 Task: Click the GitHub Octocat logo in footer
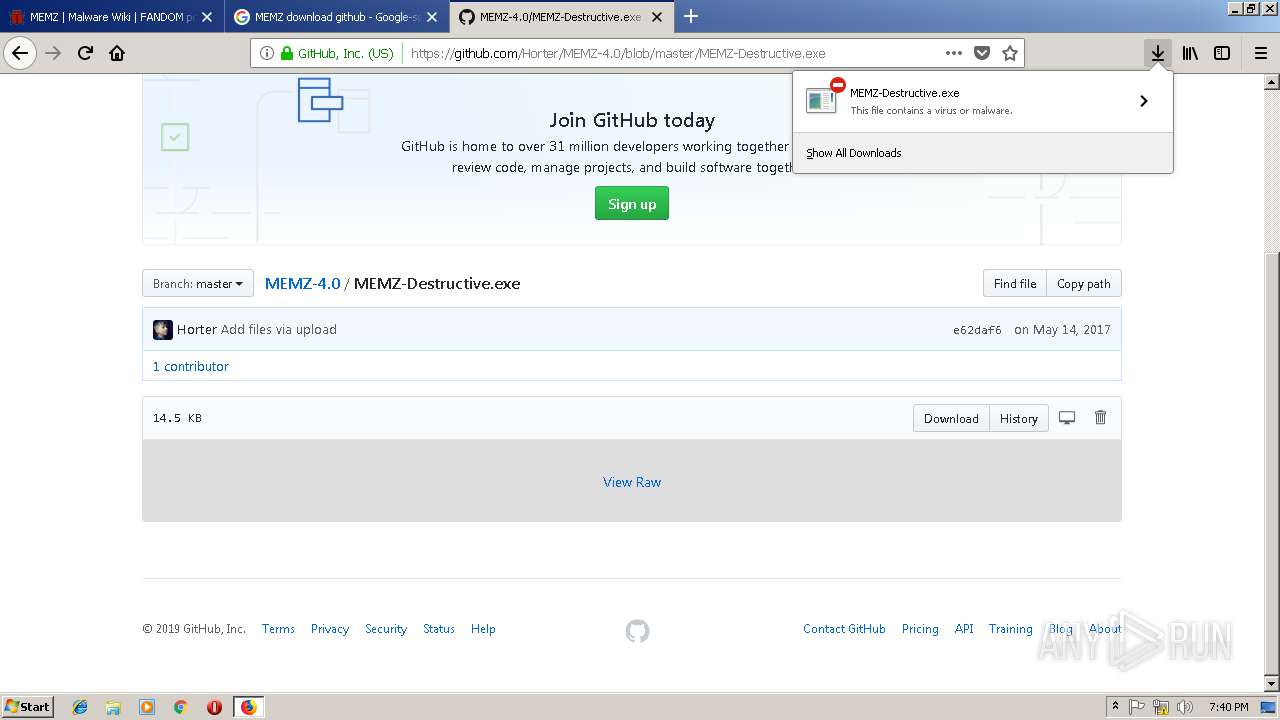pos(637,631)
